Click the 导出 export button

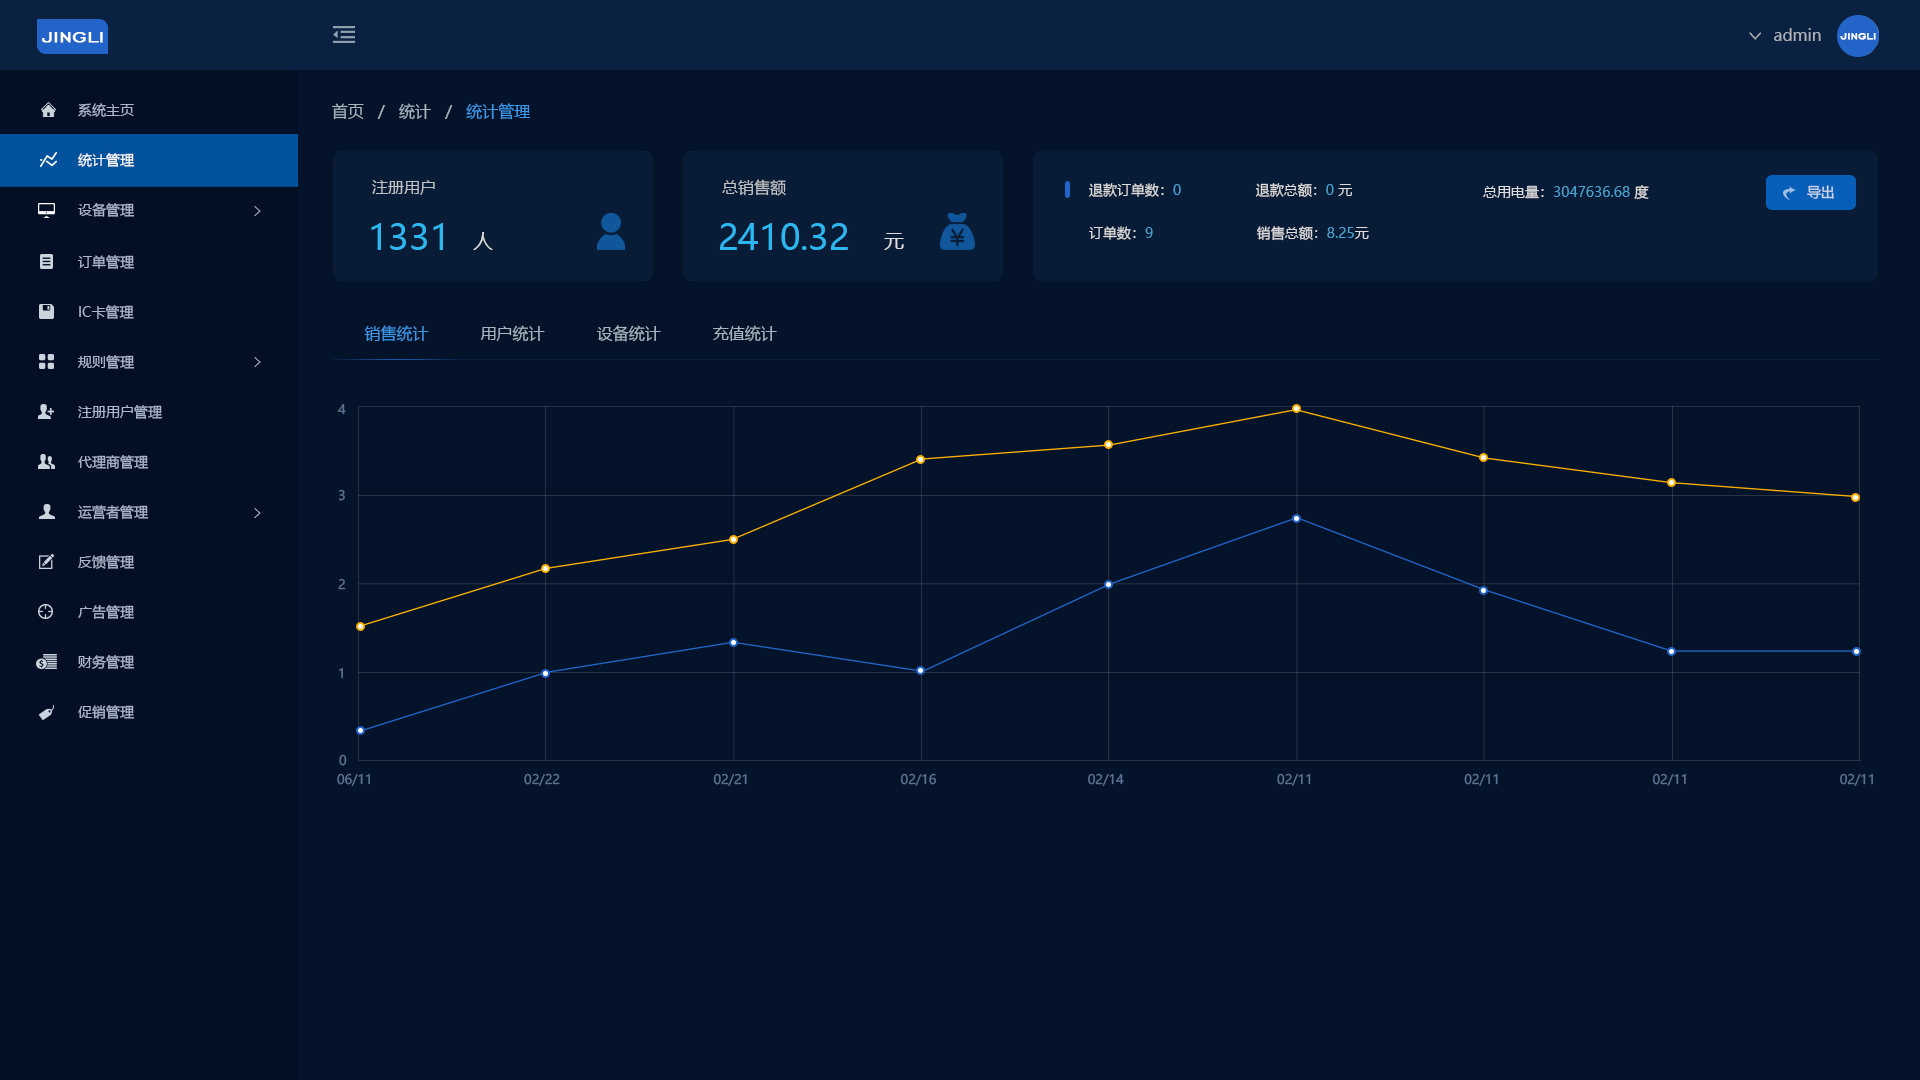pyautogui.click(x=1810, y=192)
